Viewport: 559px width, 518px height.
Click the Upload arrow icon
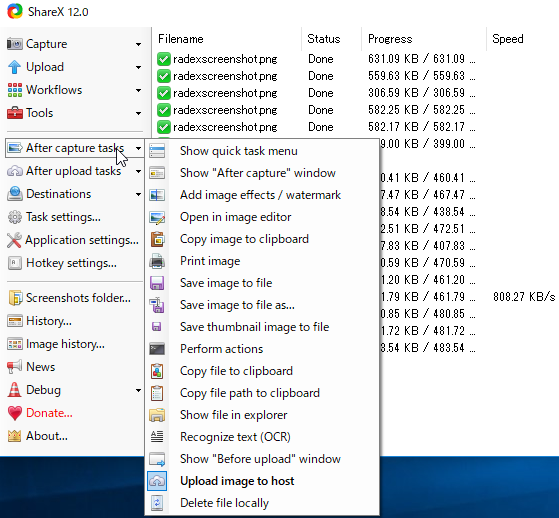pyautogui.click(x=14, y=67)
